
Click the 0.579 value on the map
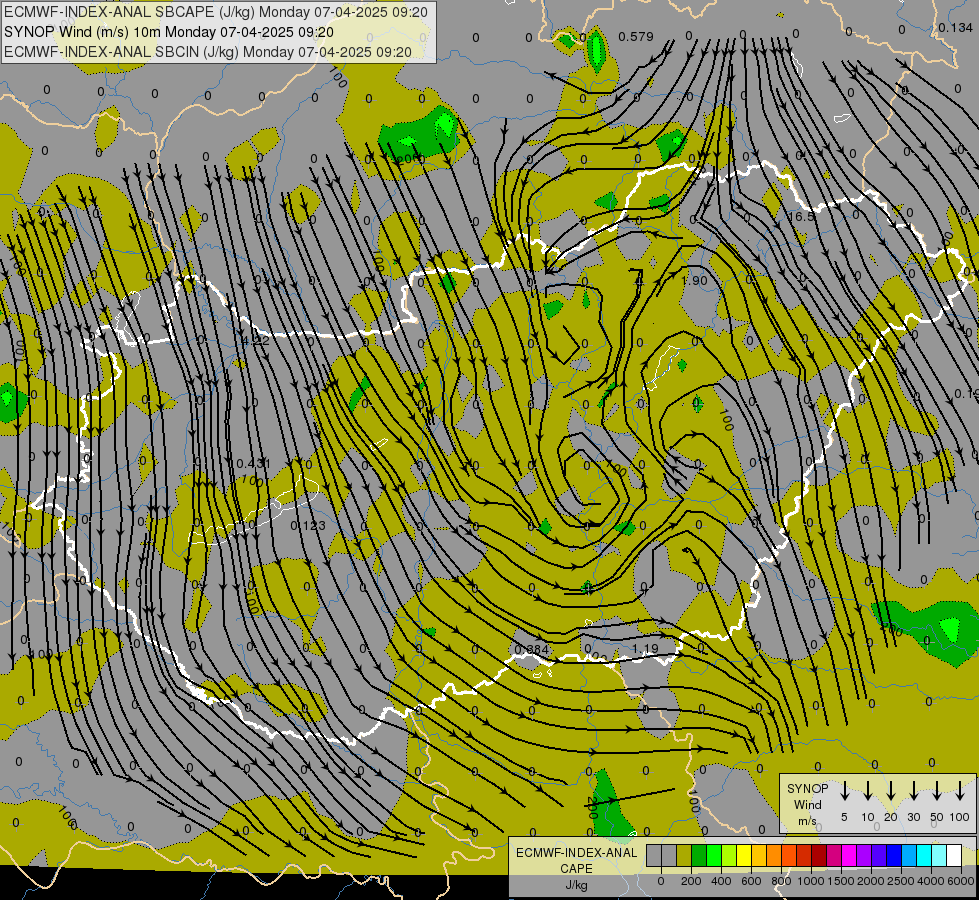[636, 37]
